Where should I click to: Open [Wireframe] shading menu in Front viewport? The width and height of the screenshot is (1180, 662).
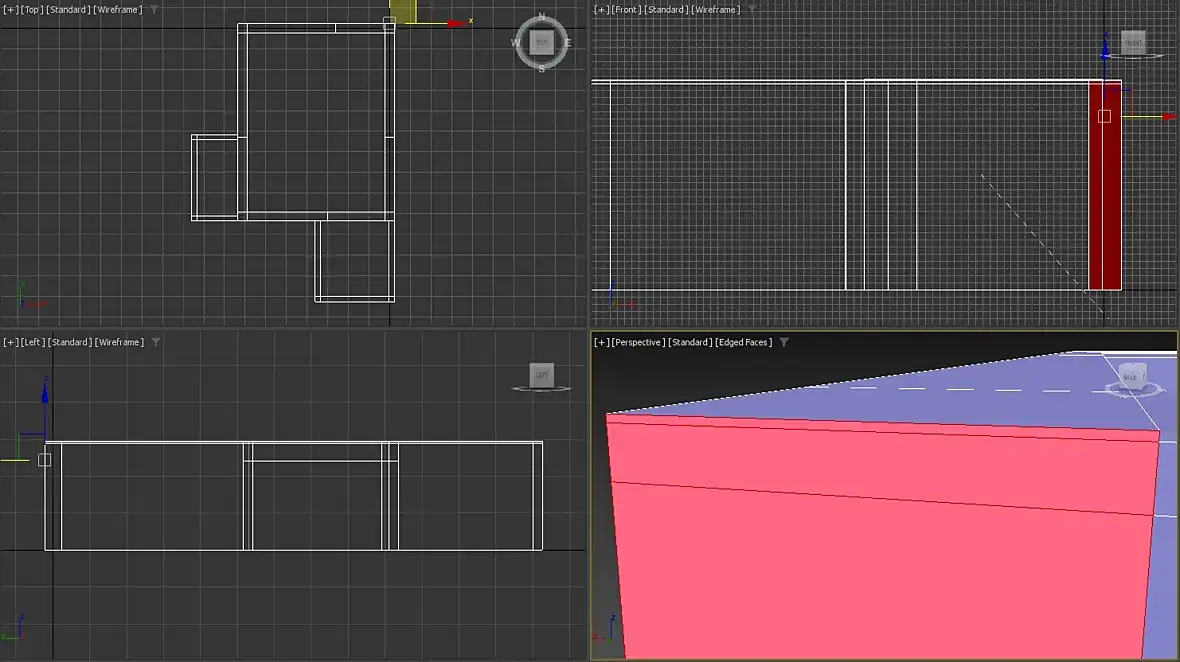click(716, 10)
